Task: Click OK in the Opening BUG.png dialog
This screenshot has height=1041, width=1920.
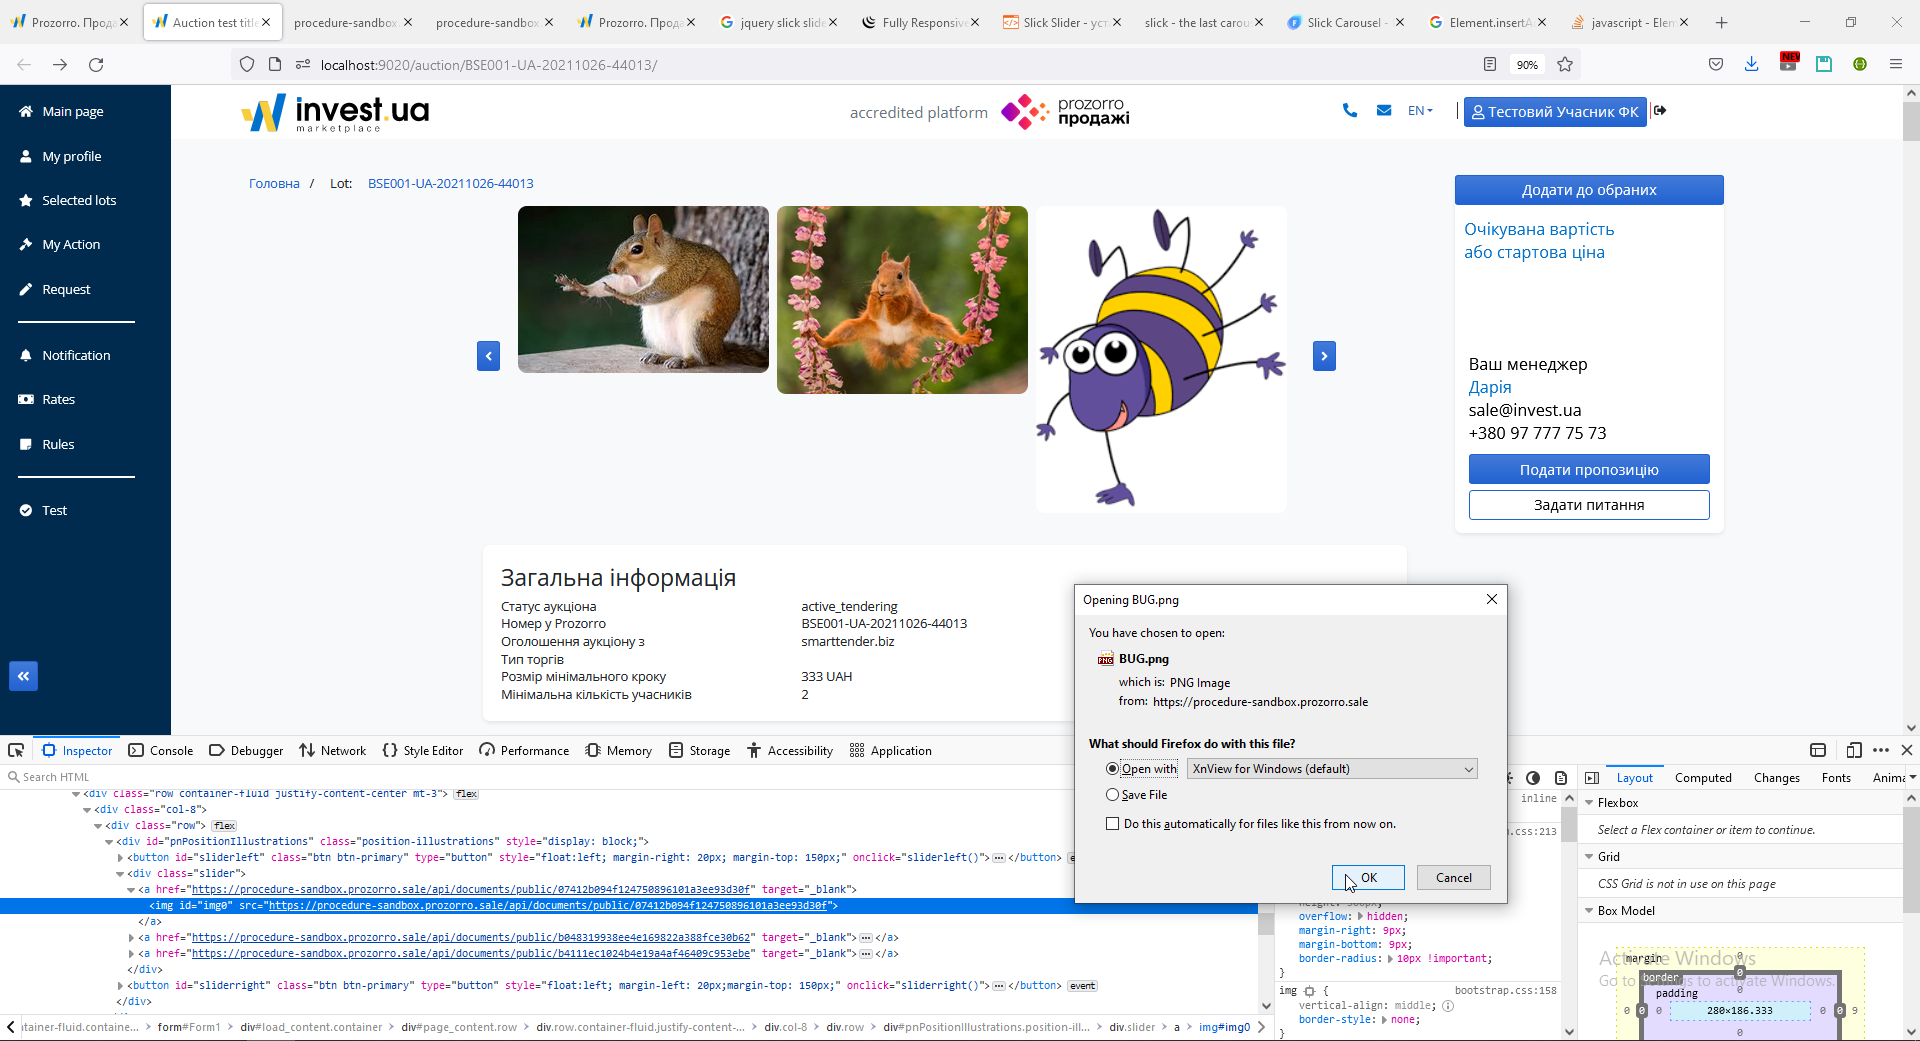Action: 1368,878
